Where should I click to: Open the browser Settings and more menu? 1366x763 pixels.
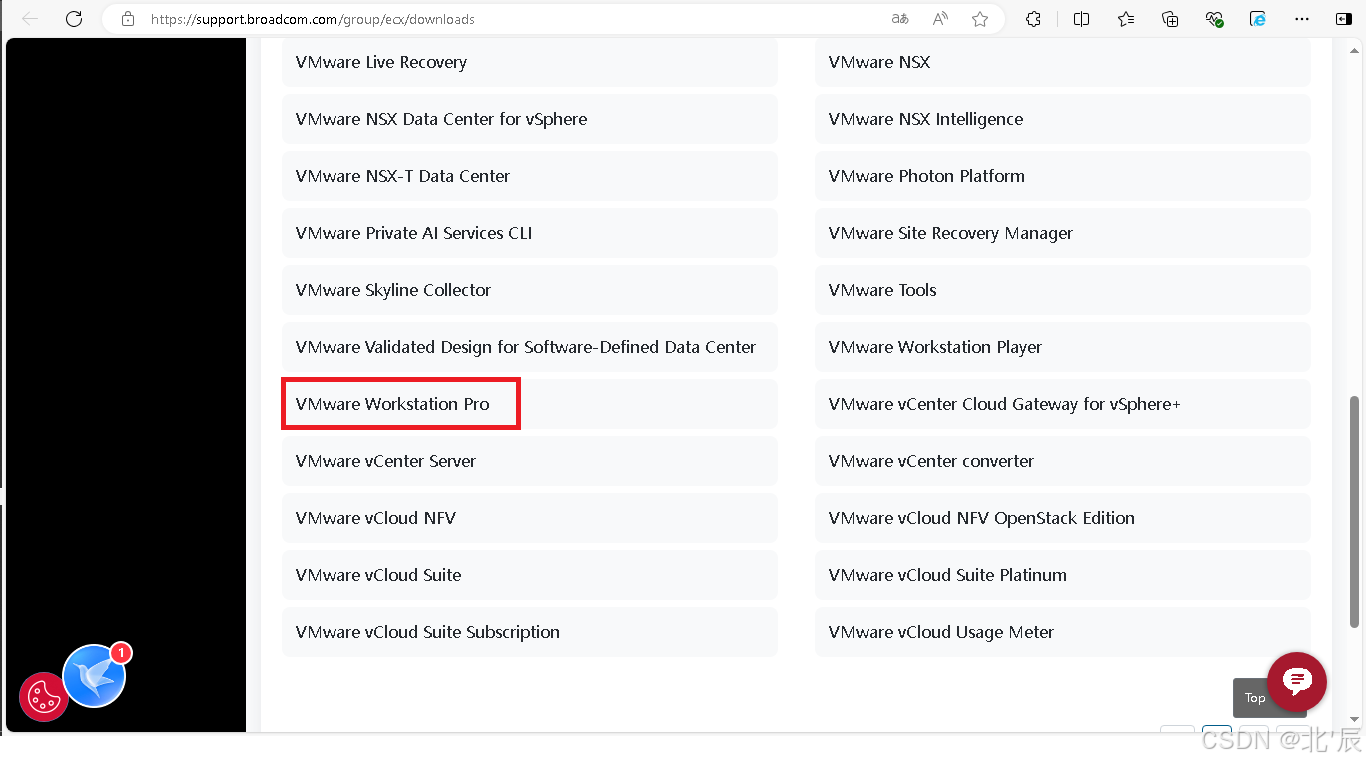[x=1302, y=19]
